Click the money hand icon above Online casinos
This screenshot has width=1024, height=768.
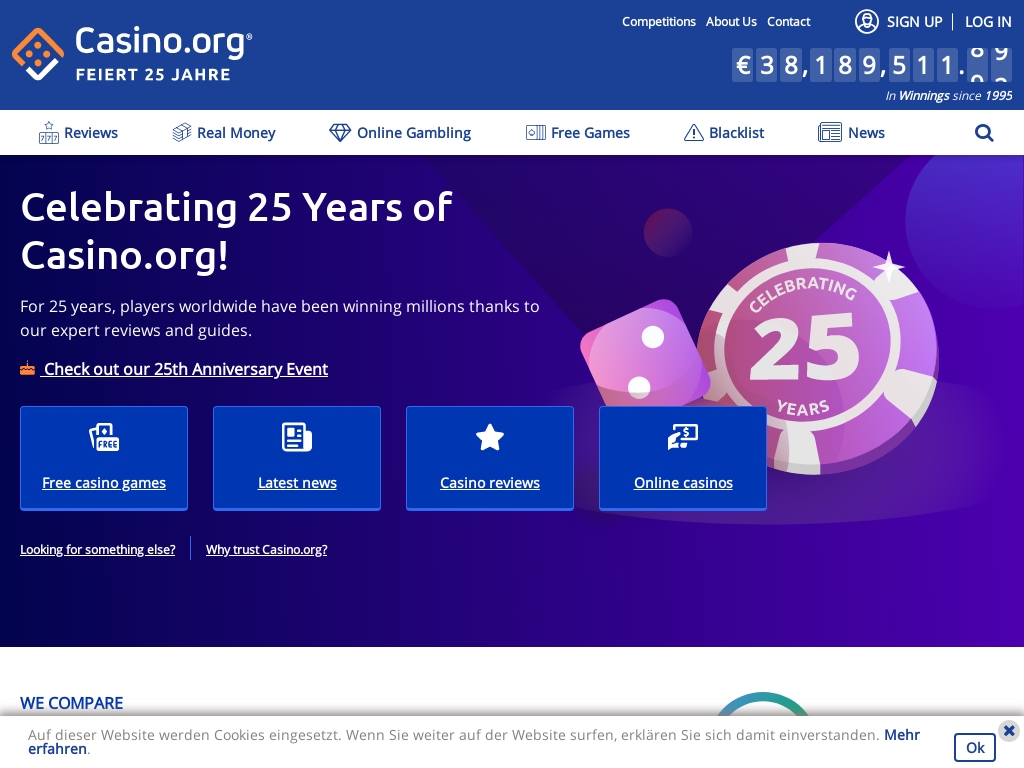pos(683,437)
